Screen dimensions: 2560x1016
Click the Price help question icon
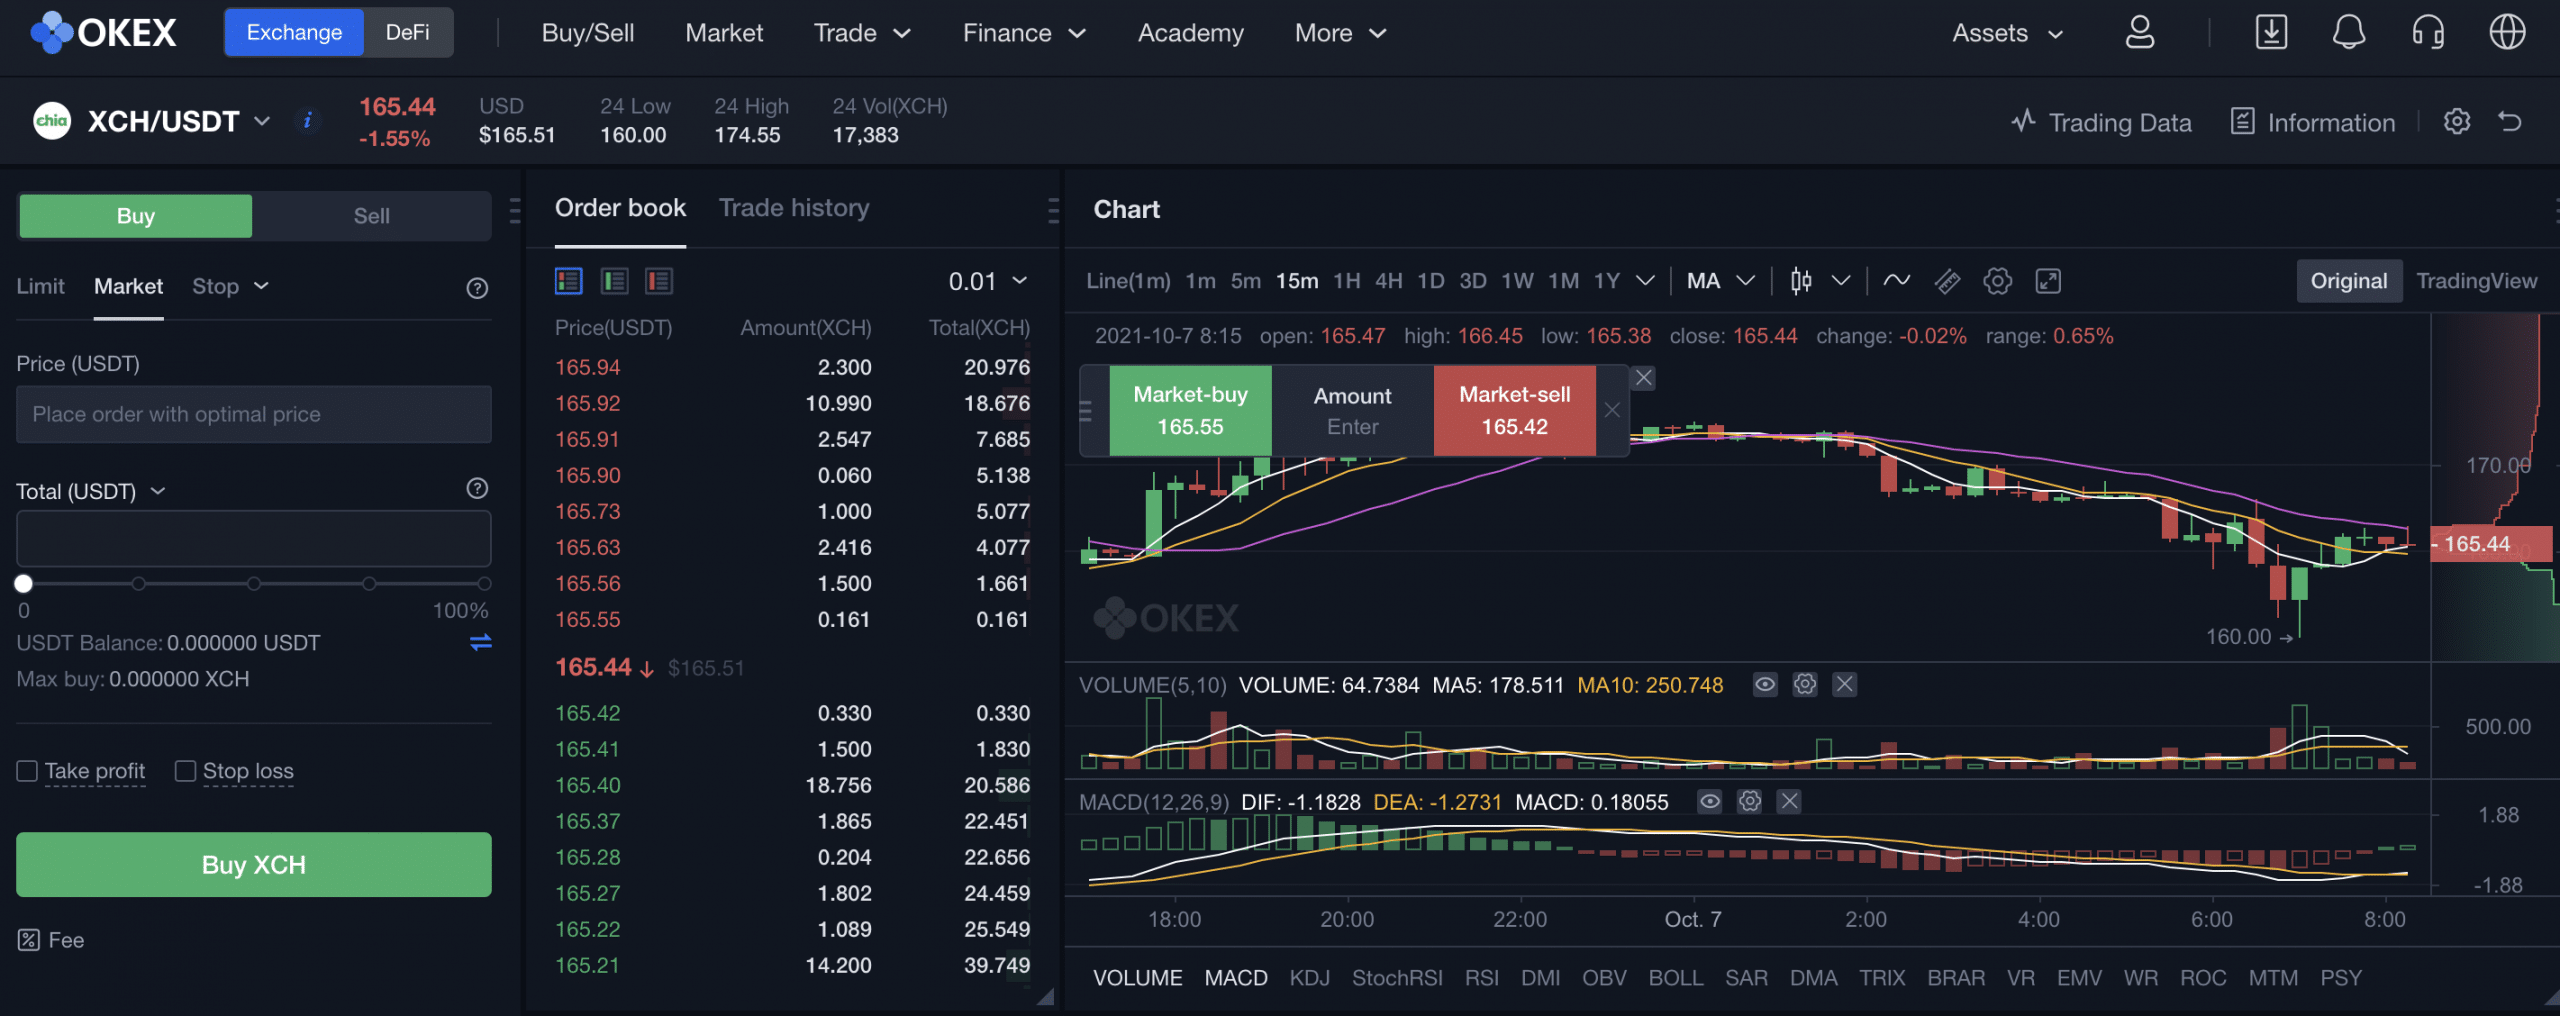click(x=477, y=288)
